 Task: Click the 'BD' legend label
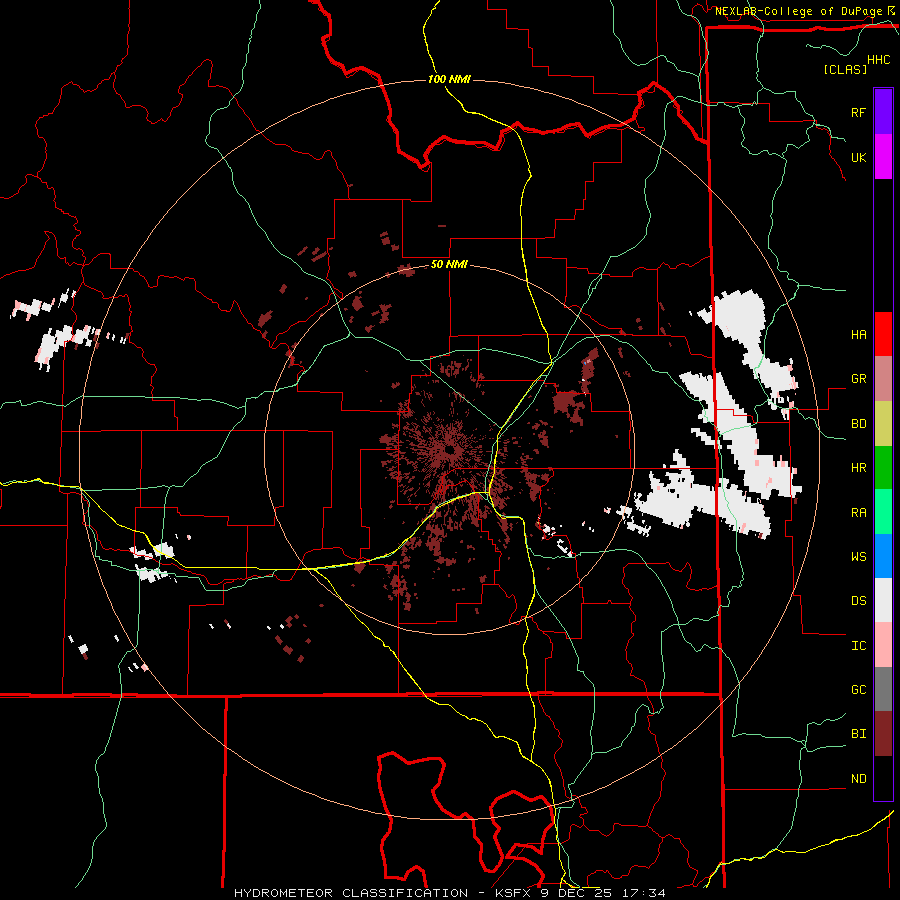[x=858, y=424]
